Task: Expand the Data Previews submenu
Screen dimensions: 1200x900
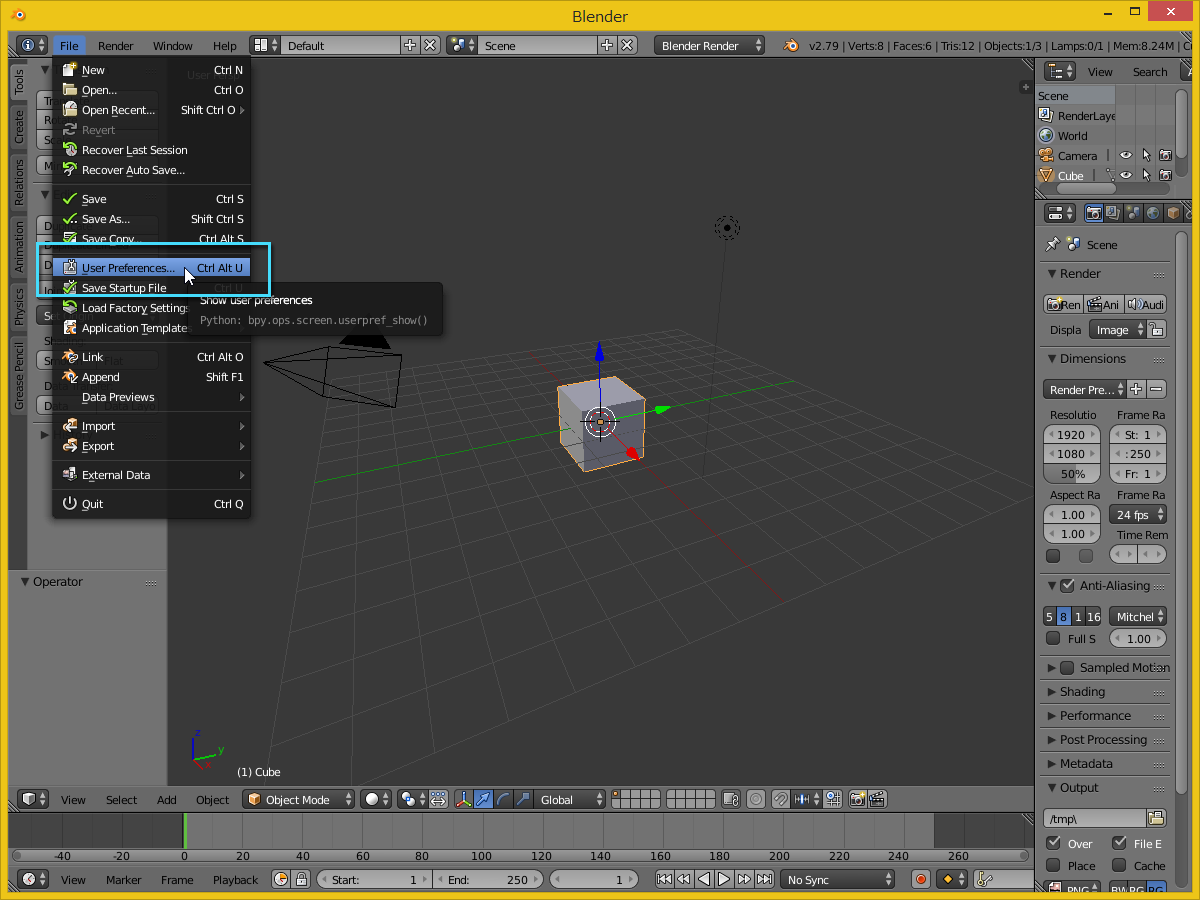Action: (x=151, y=397)
